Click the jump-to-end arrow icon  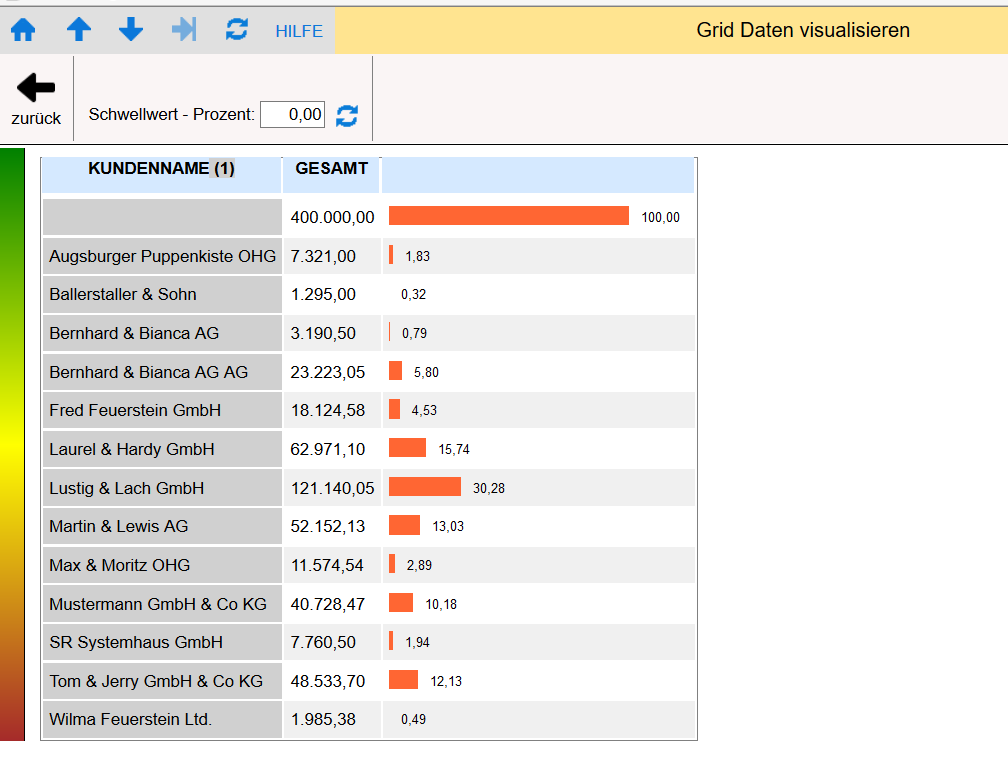point(184,30)
